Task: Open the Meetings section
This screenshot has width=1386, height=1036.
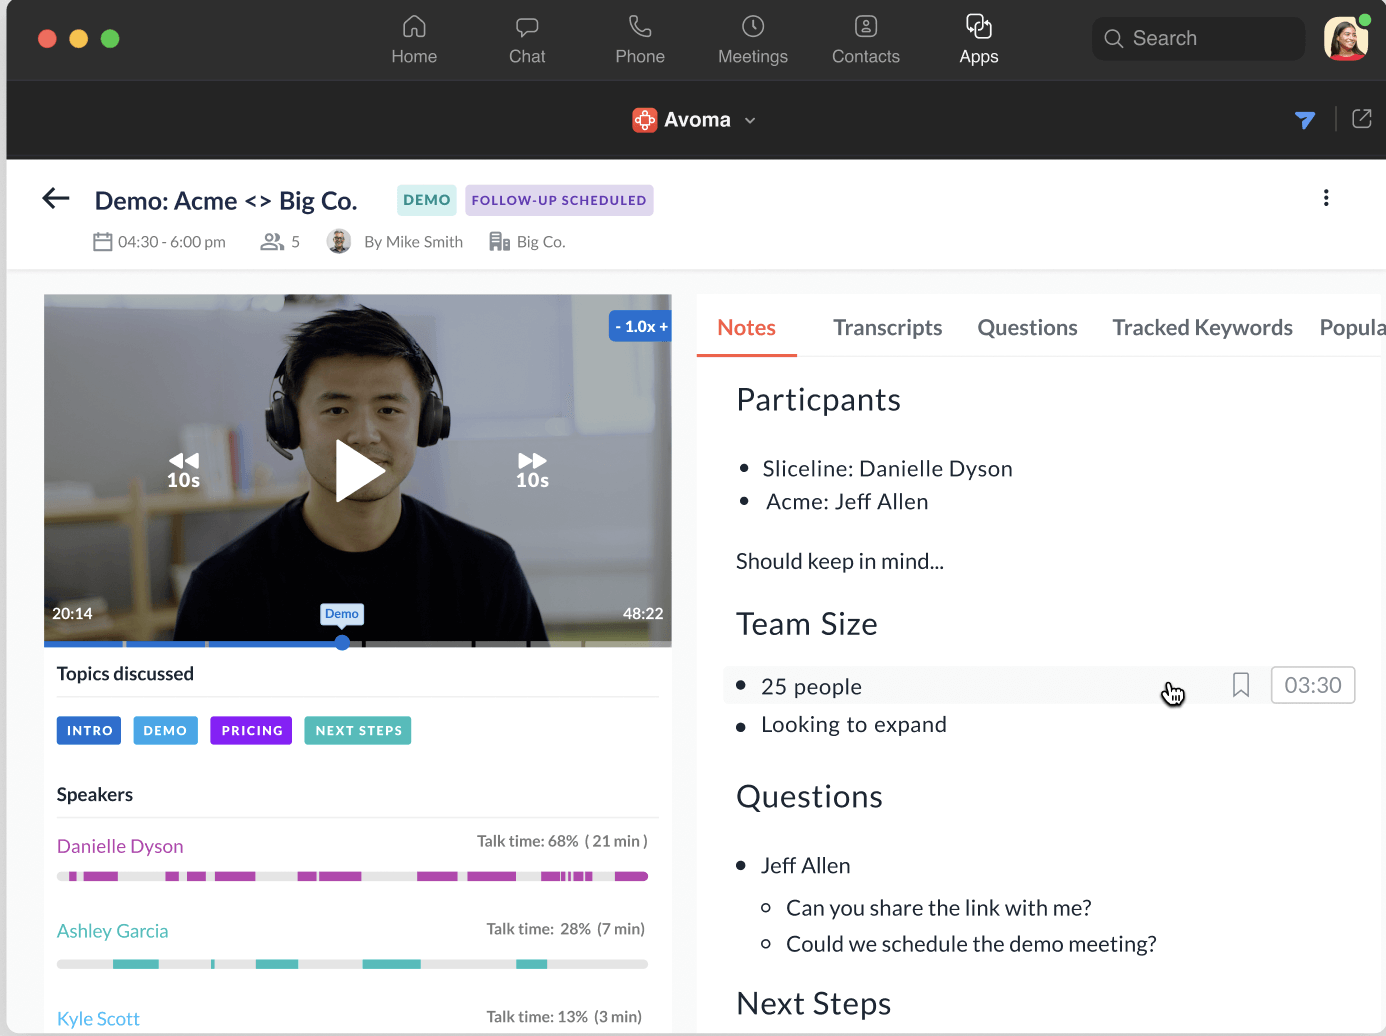Action: (753, 40)
